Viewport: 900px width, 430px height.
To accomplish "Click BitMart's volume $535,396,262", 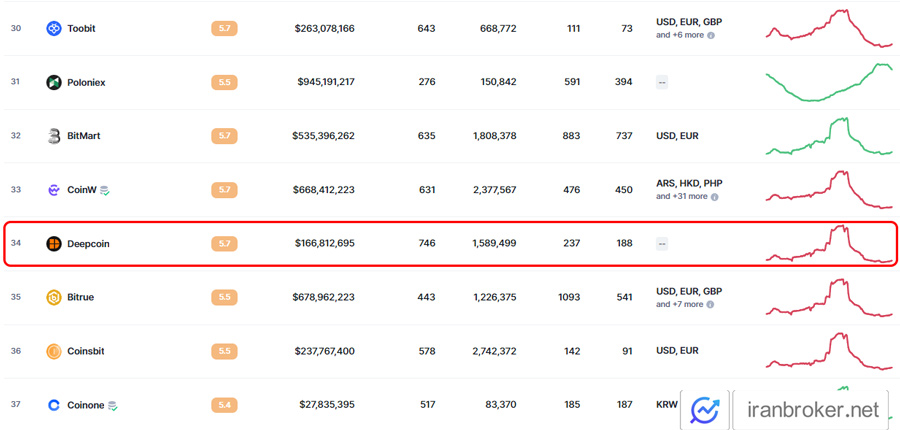I will [324, 136].
